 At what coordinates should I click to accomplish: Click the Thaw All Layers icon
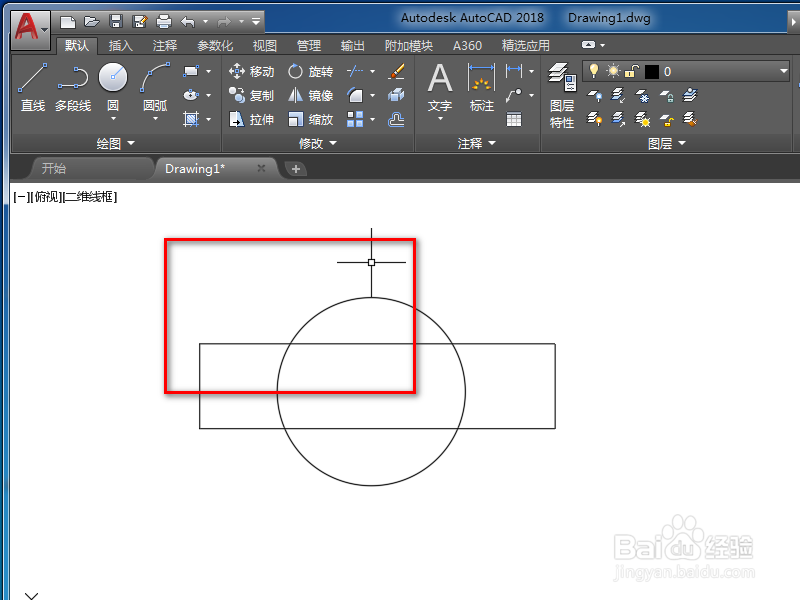[x=642, y=119]
